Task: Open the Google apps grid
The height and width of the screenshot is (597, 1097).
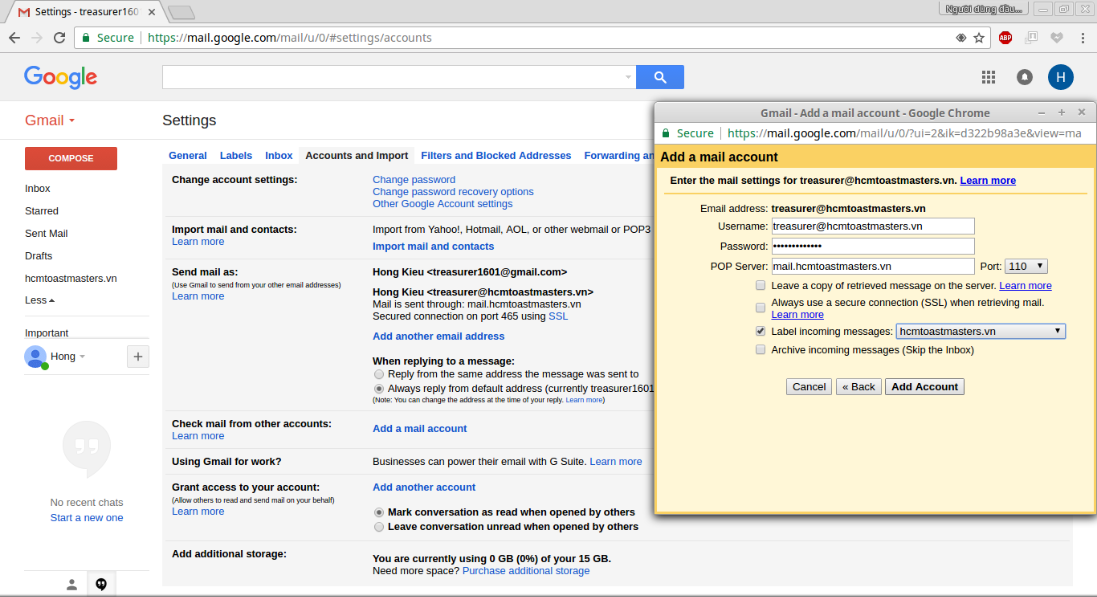Action: [x=988, y=77]
